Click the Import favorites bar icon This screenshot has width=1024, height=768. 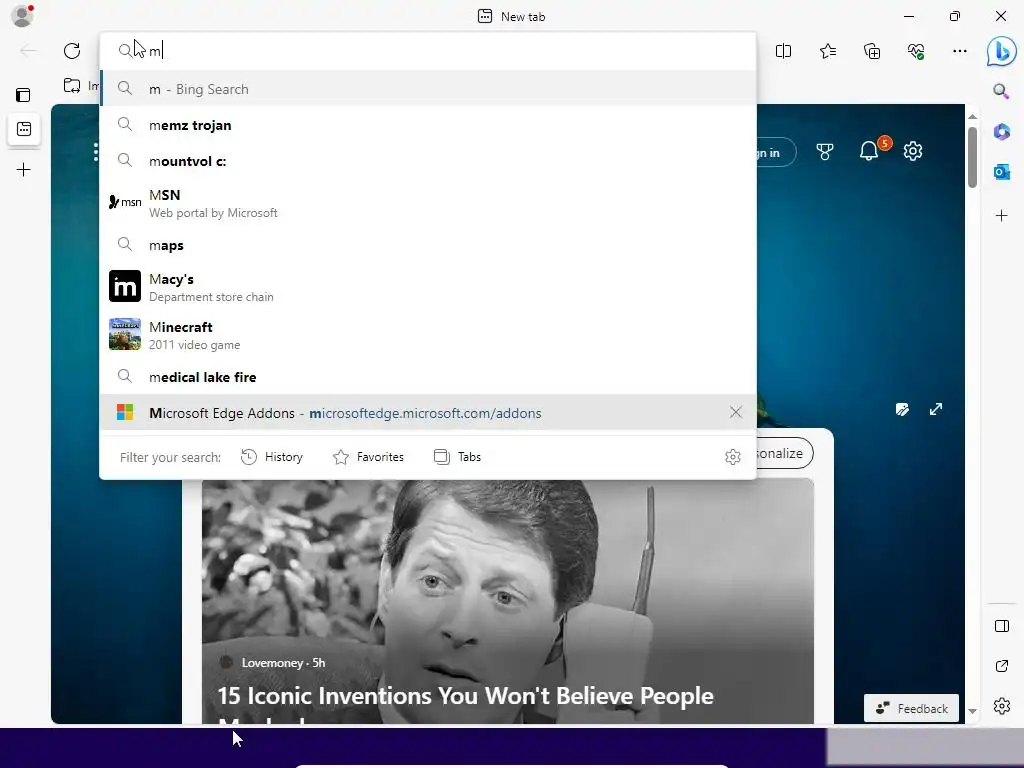[x=72, y=86]
